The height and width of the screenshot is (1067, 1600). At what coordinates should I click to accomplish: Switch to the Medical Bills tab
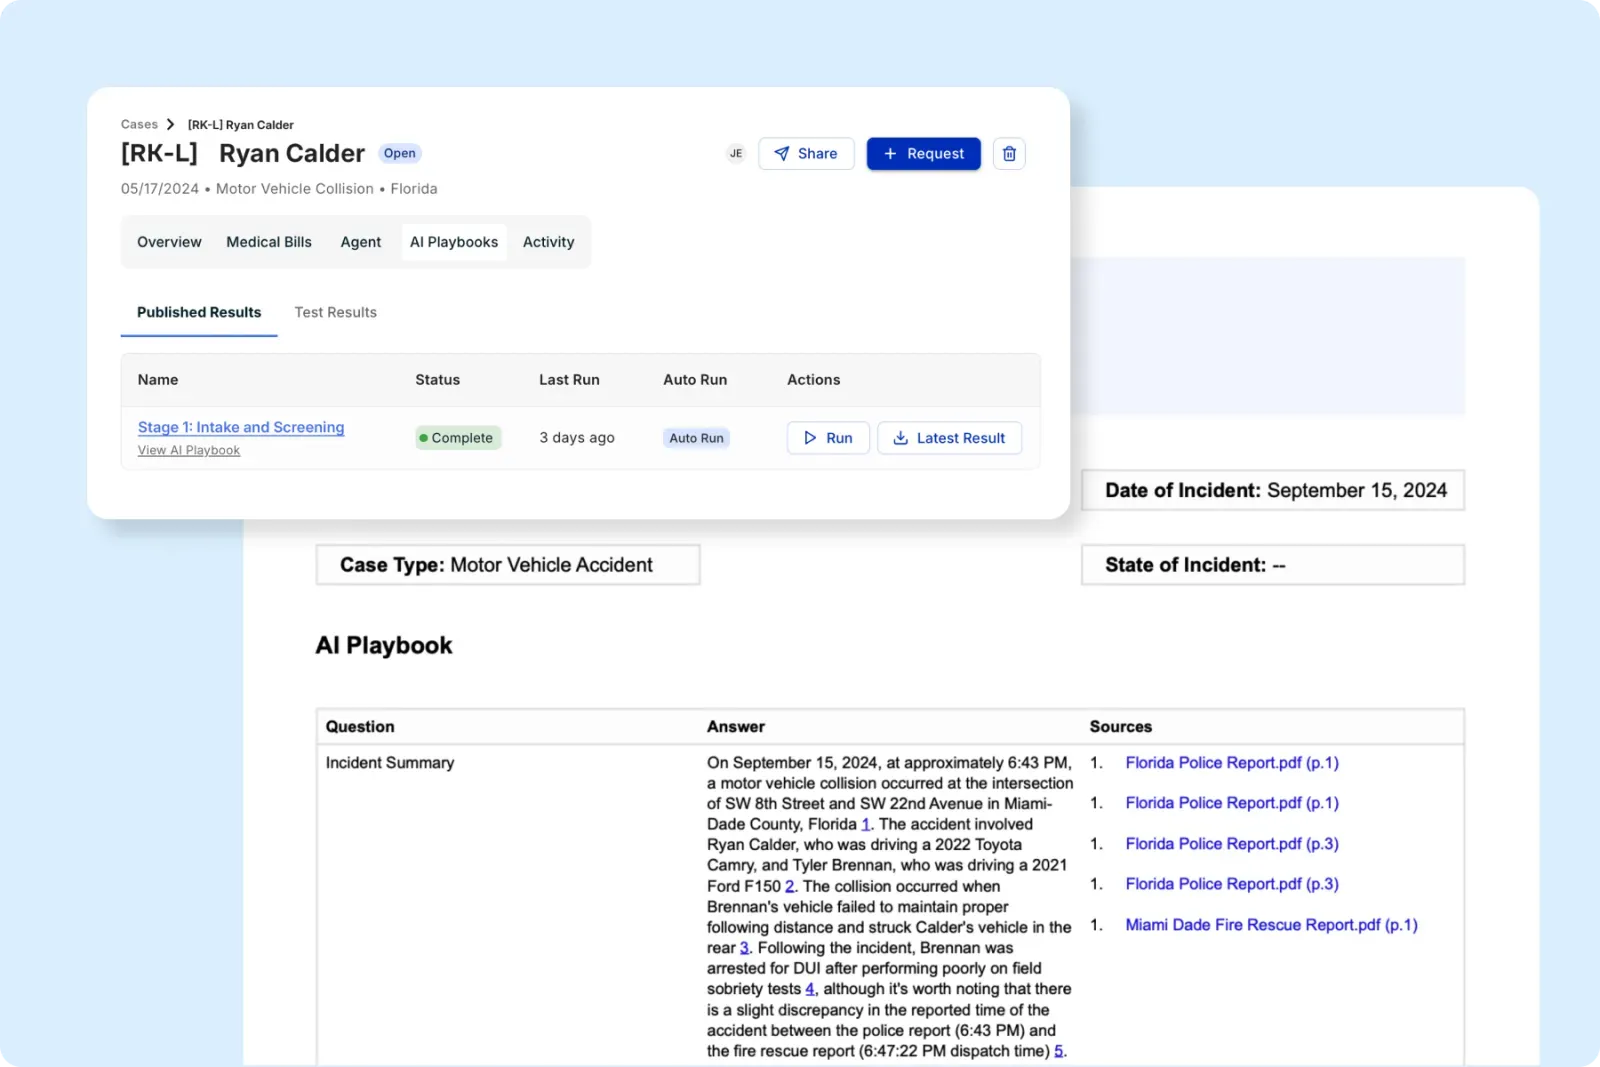[x=269, y=242]
